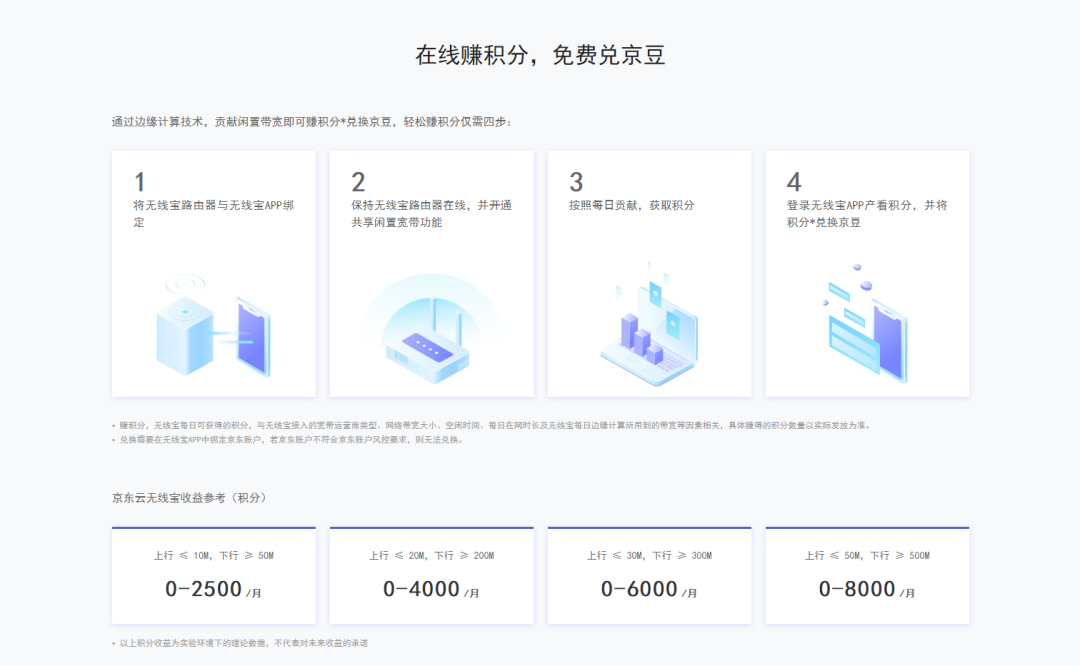Click the heading 在线赚积分，免费兑京豆
The width and height of the screenshot is (1080, 666).
pyautogui.click(x=540, y=55)
